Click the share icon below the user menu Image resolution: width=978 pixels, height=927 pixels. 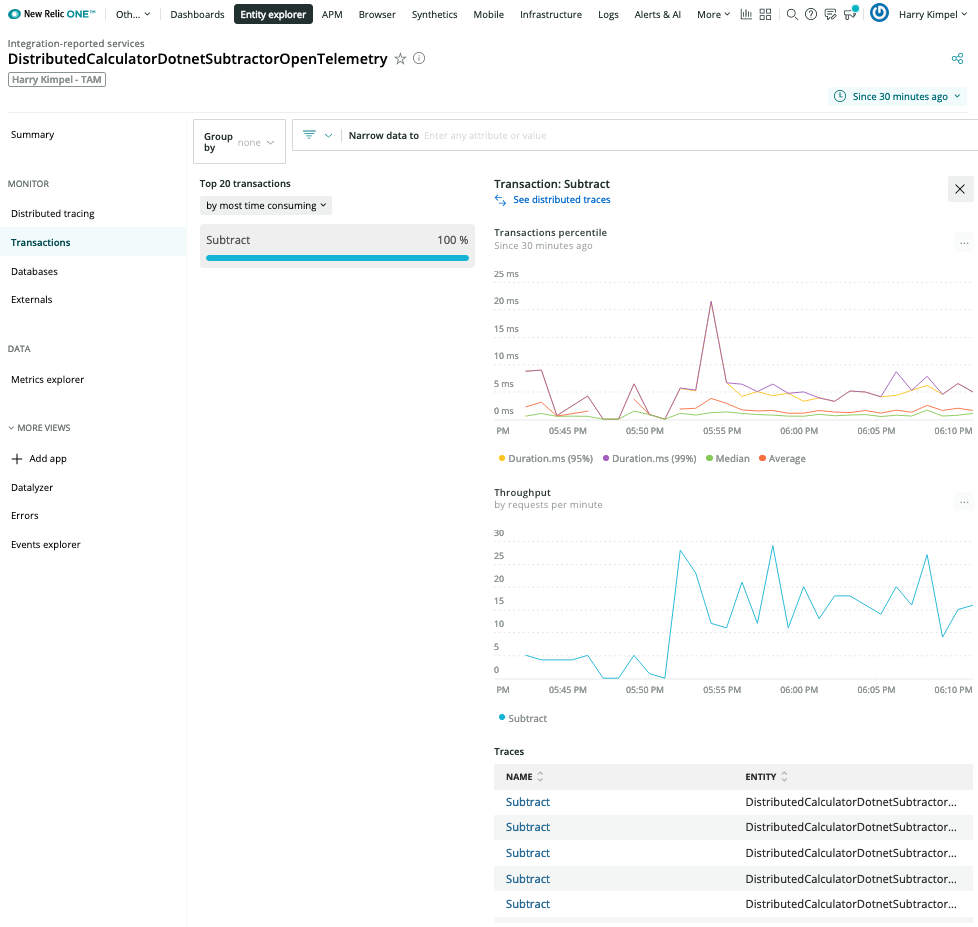pos(957,59)
